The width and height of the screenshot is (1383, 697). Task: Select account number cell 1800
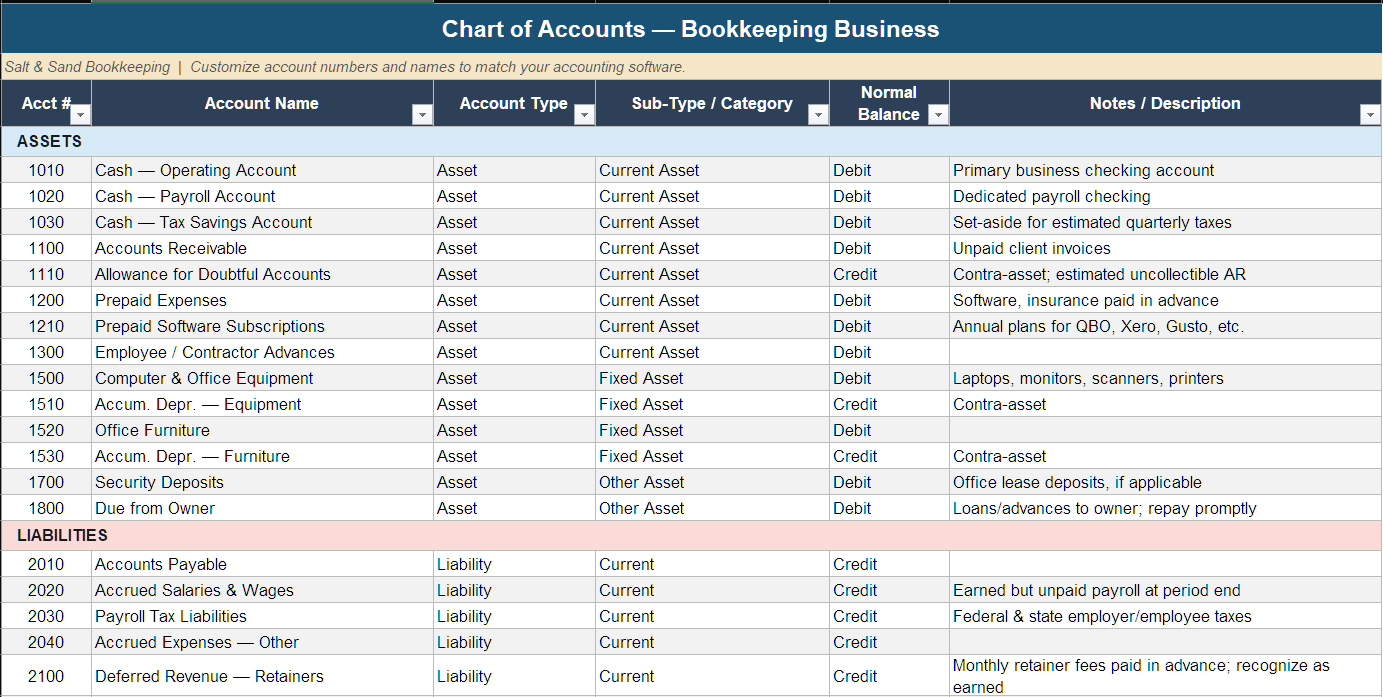tap(46, 508)
